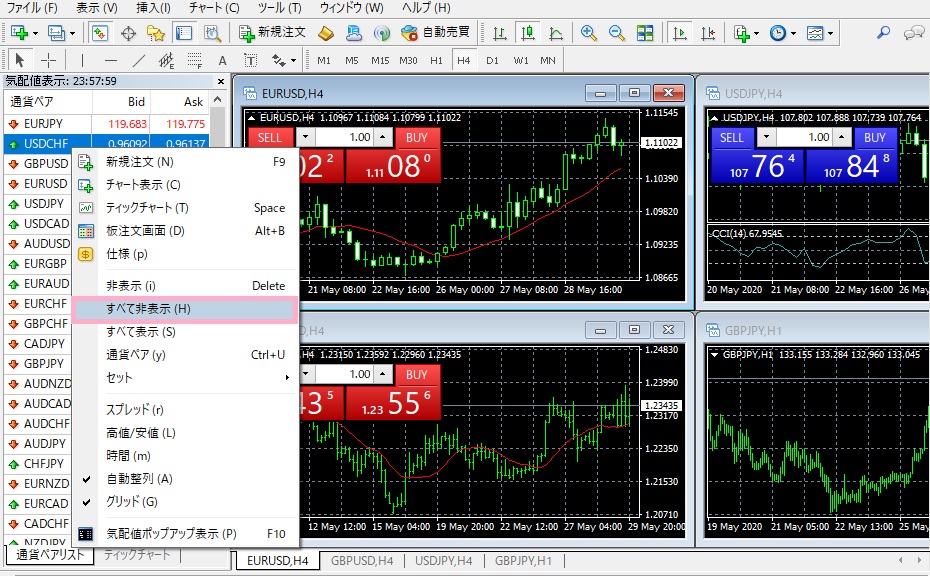
Task: Select the text A tool
Action: (222, 60)
